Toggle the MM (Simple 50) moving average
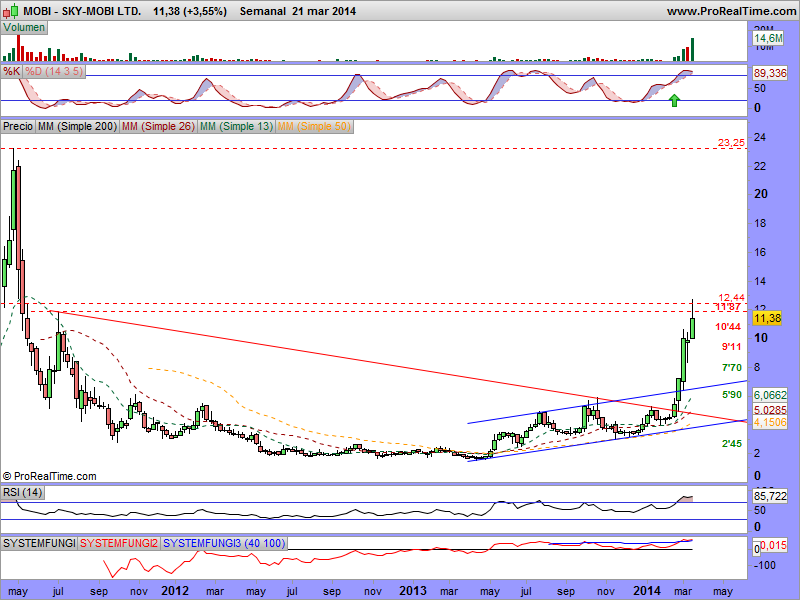This screenshot has height=600, width=800. [314, 127]
